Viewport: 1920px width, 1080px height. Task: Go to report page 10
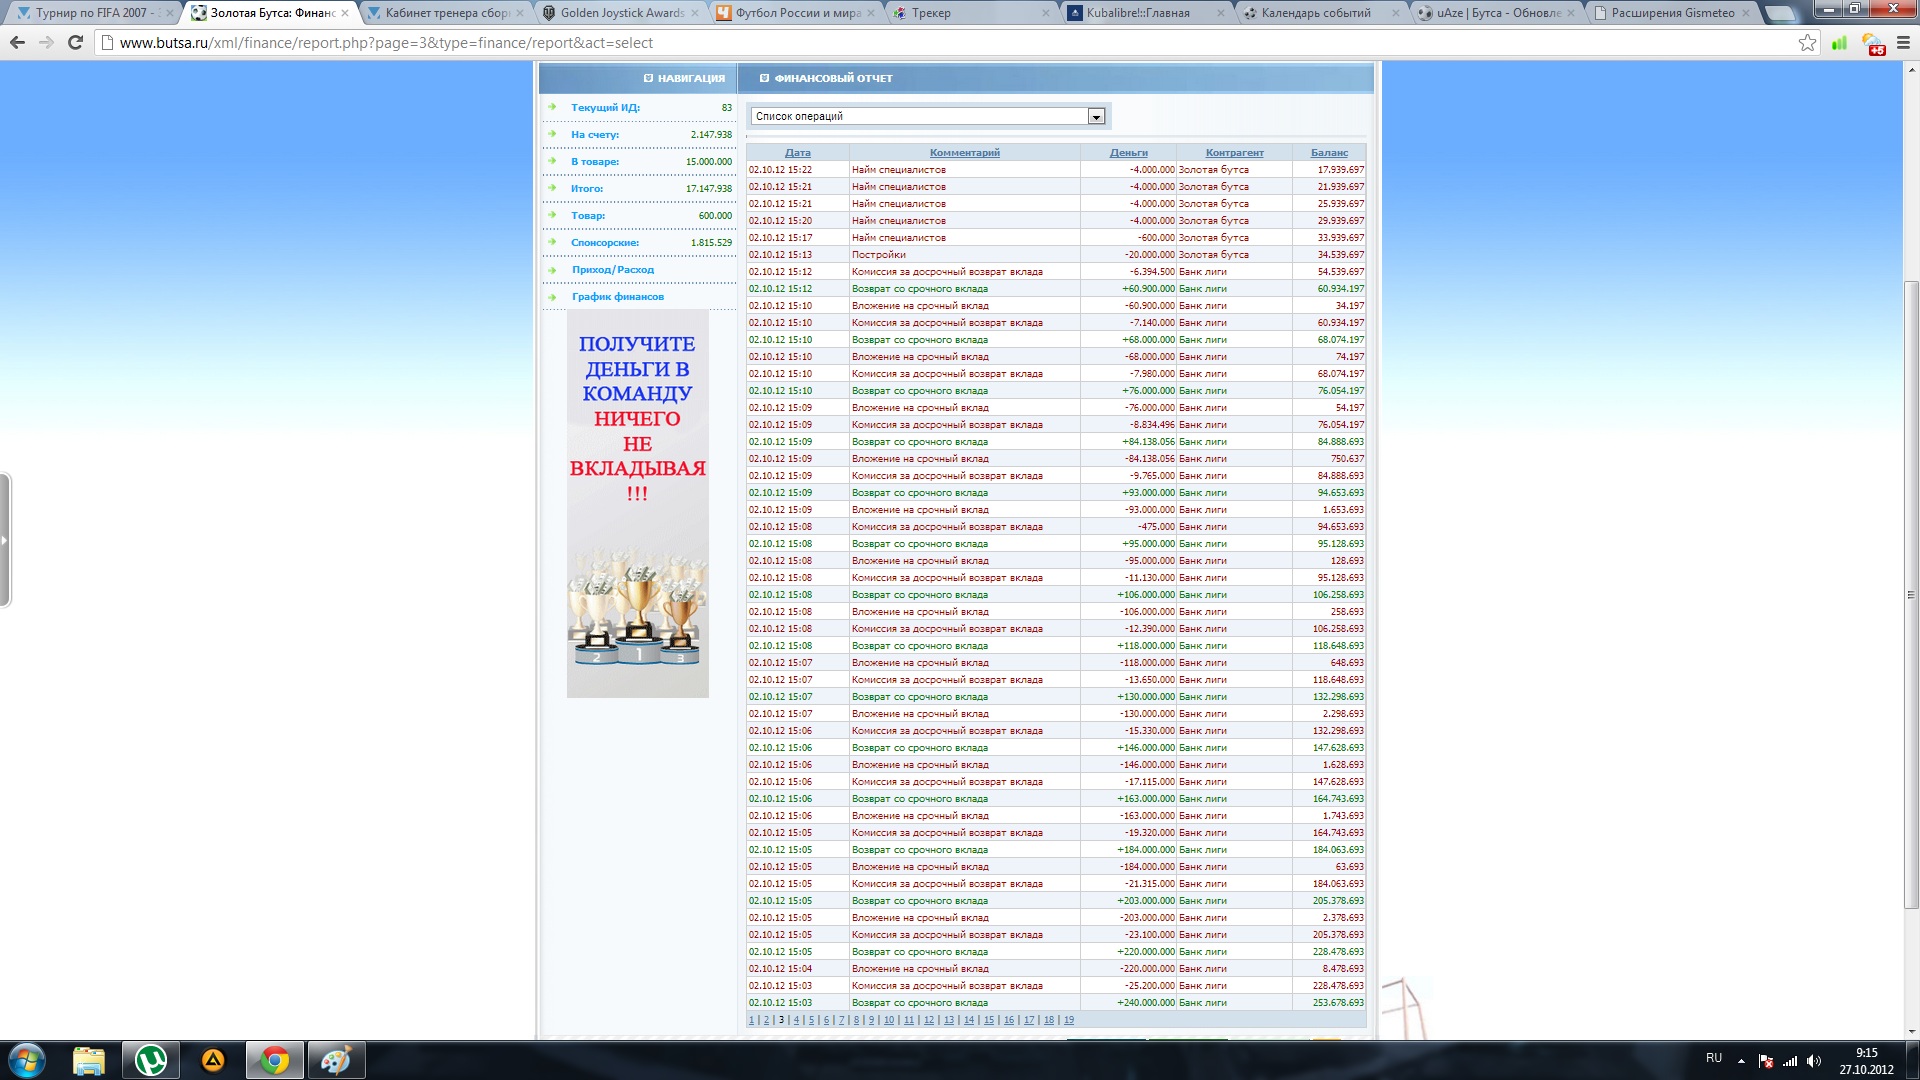pyautogui.click(x=888, y=1020)
